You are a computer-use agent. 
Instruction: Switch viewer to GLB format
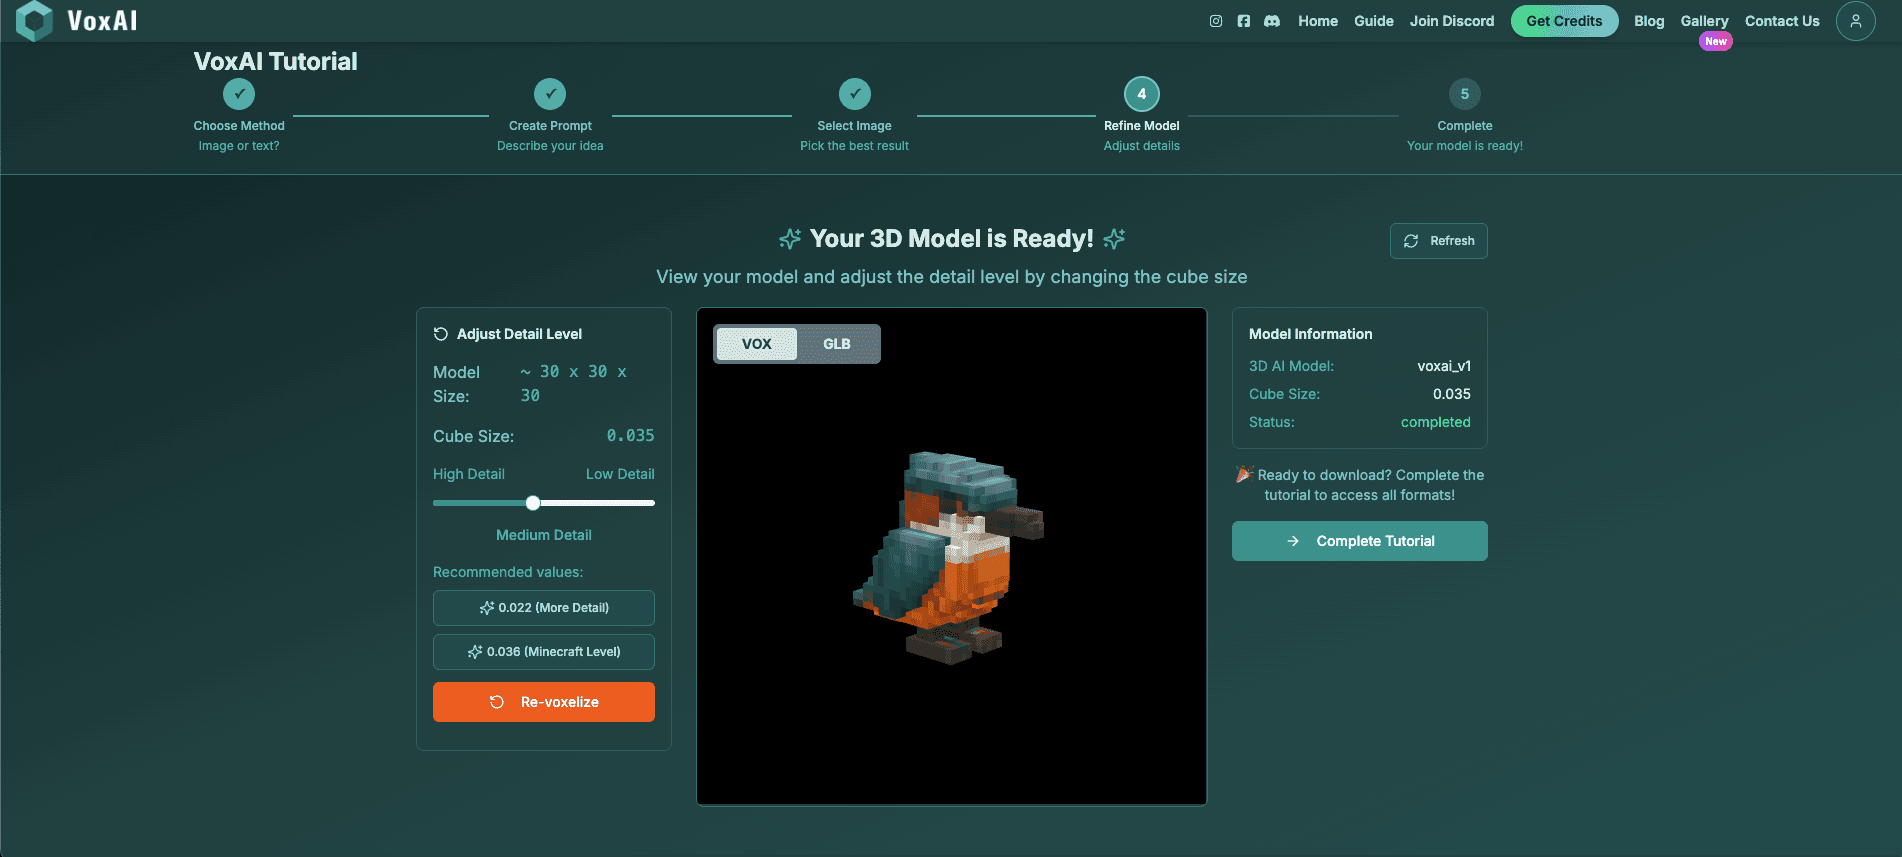click(x=837, y=344)
